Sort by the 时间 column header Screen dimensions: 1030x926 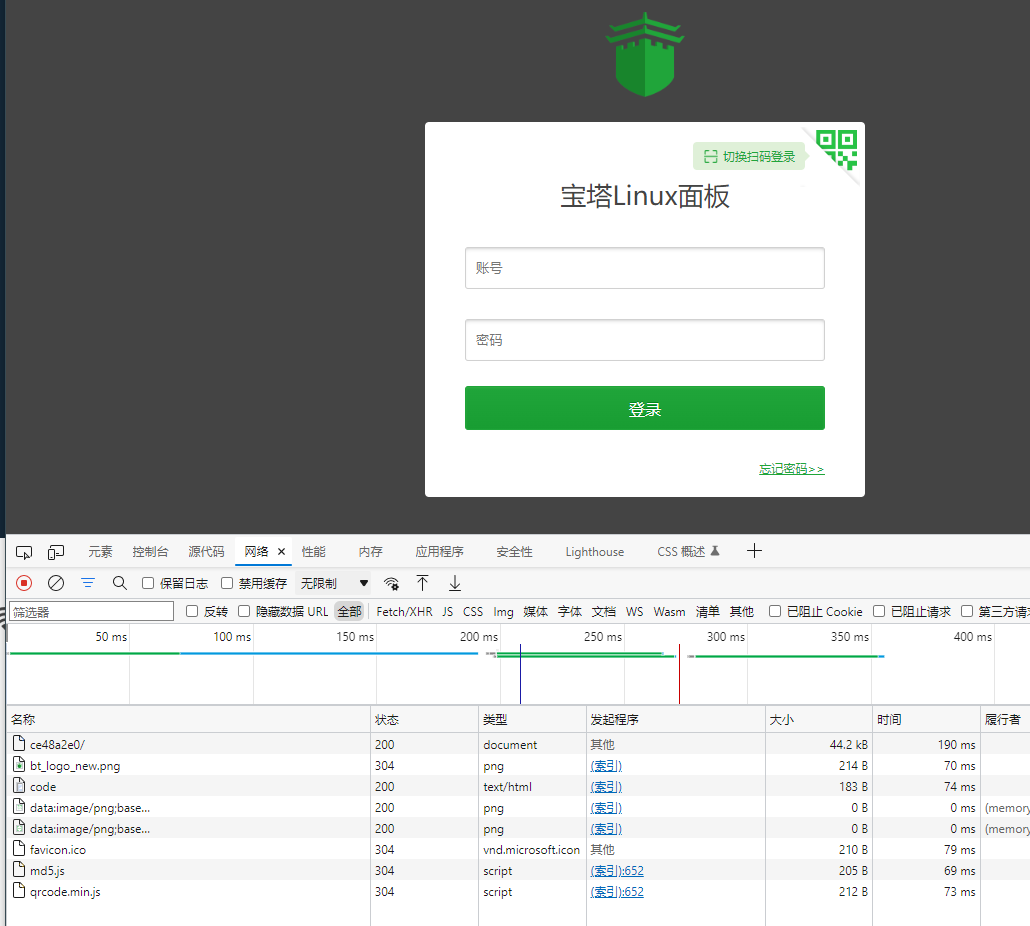tap(926, 719)
